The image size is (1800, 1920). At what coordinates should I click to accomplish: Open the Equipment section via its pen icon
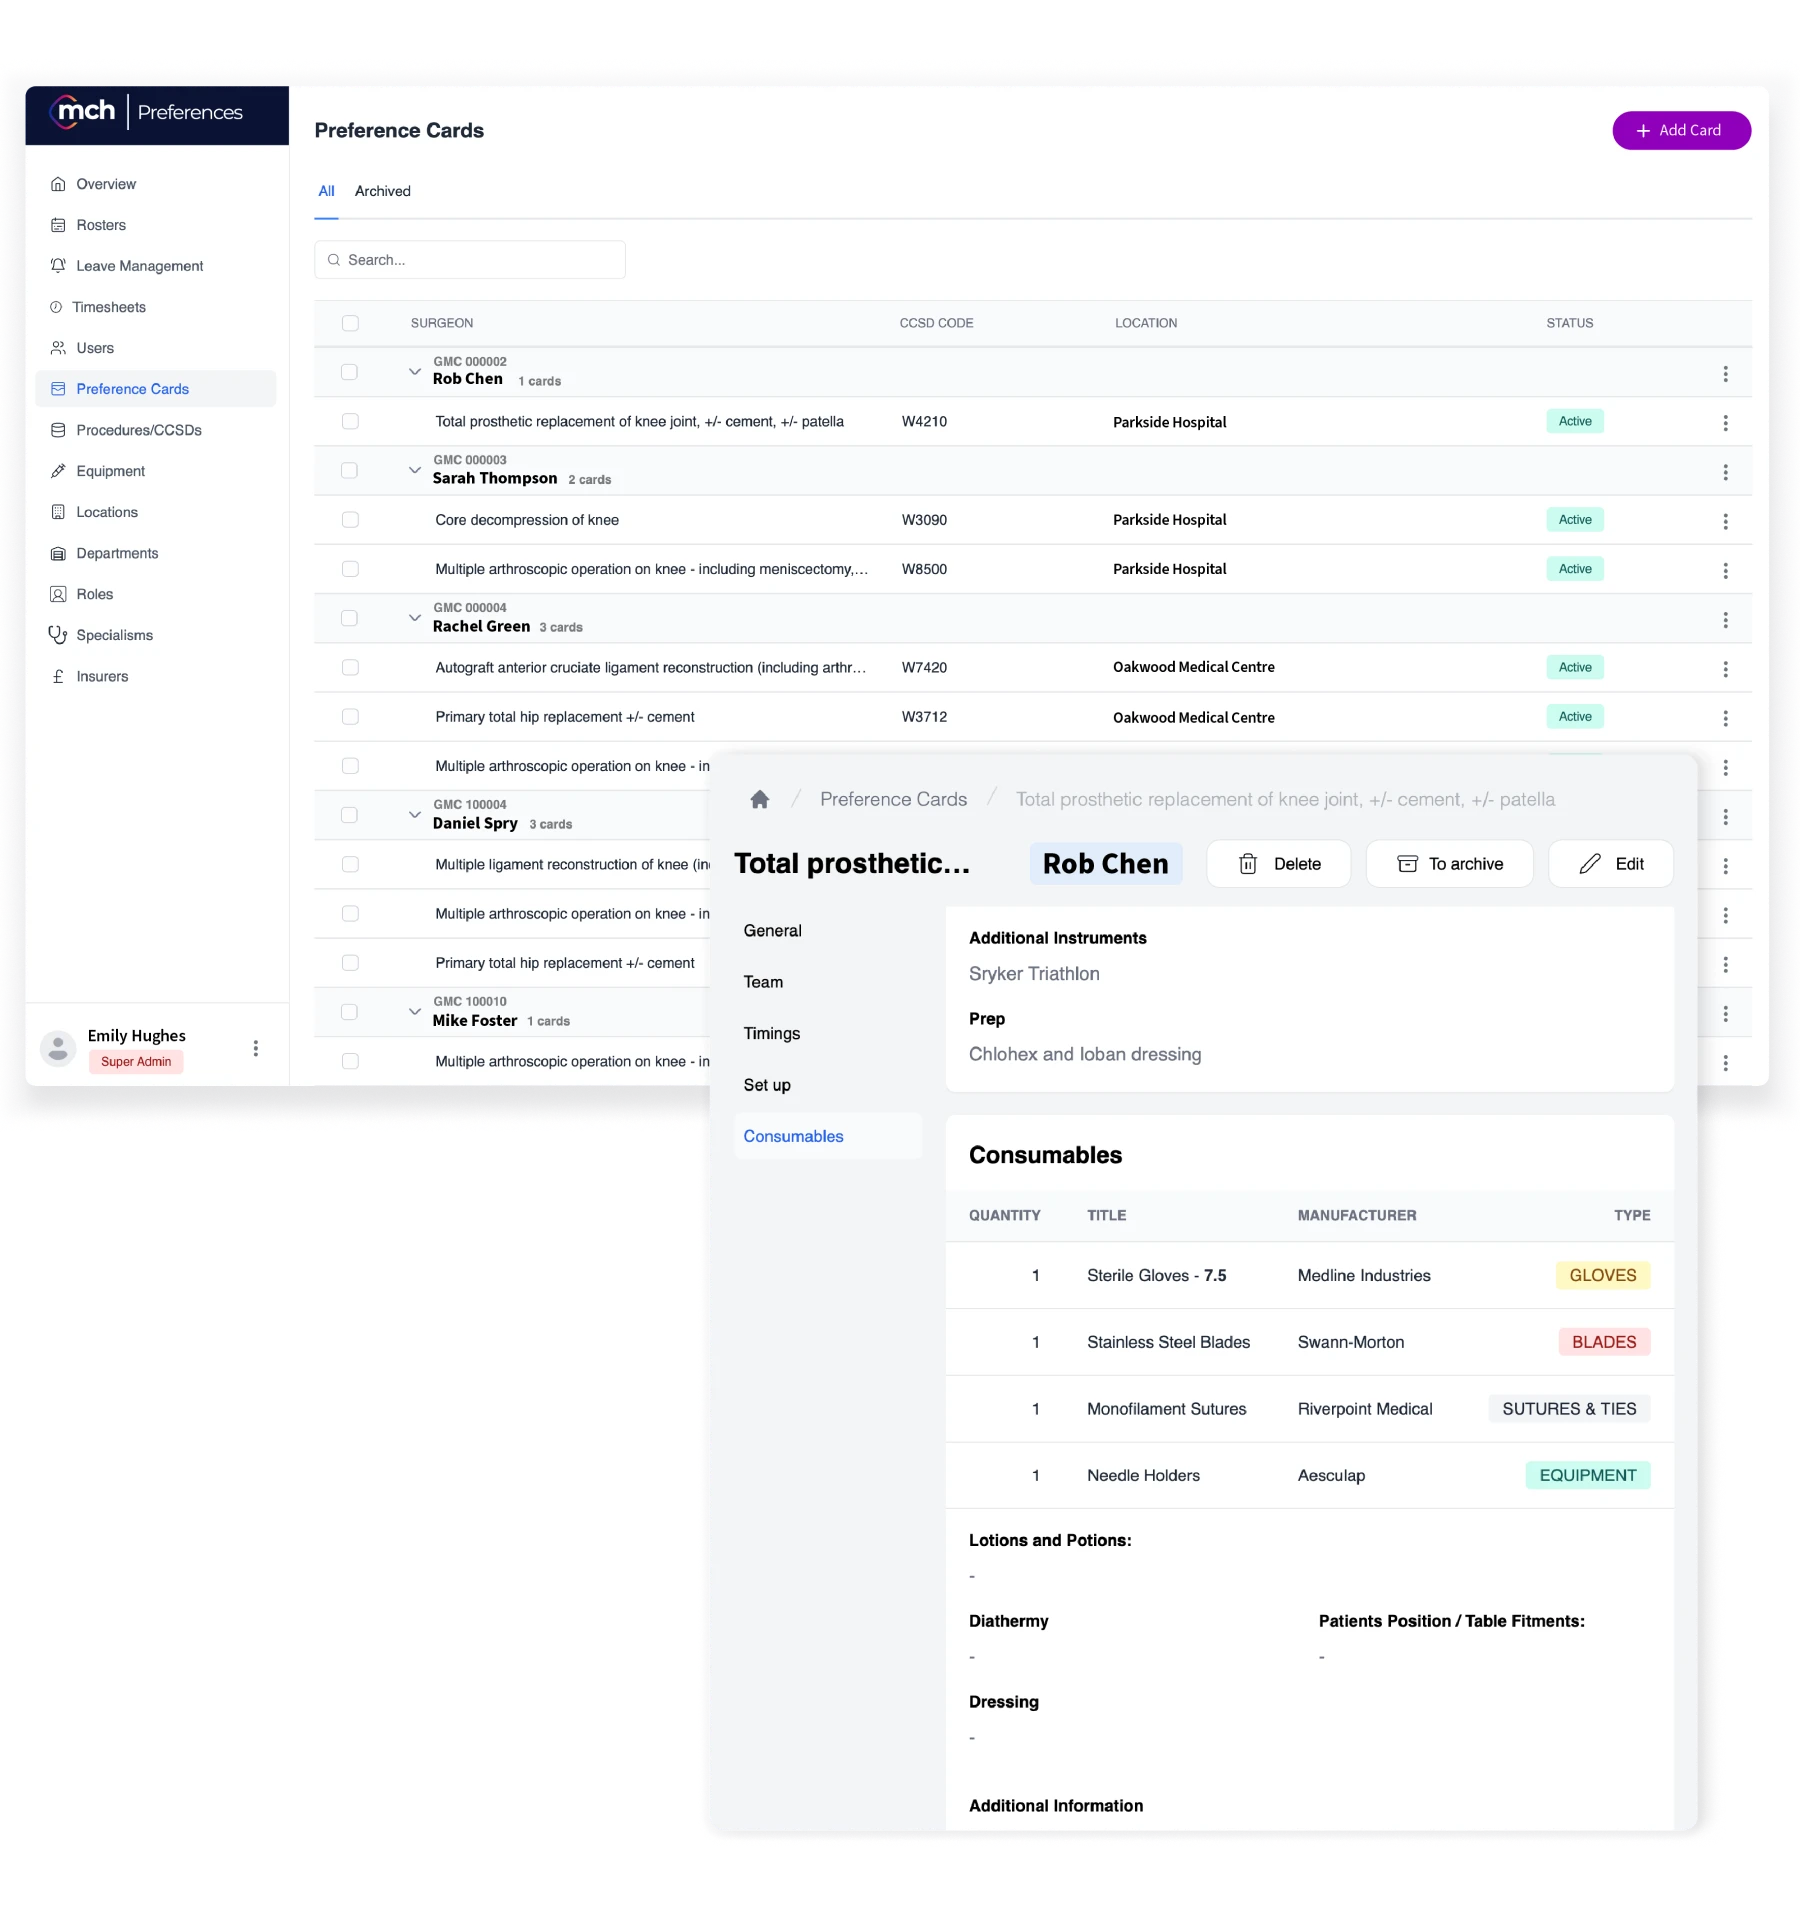[x=59, y=471]
